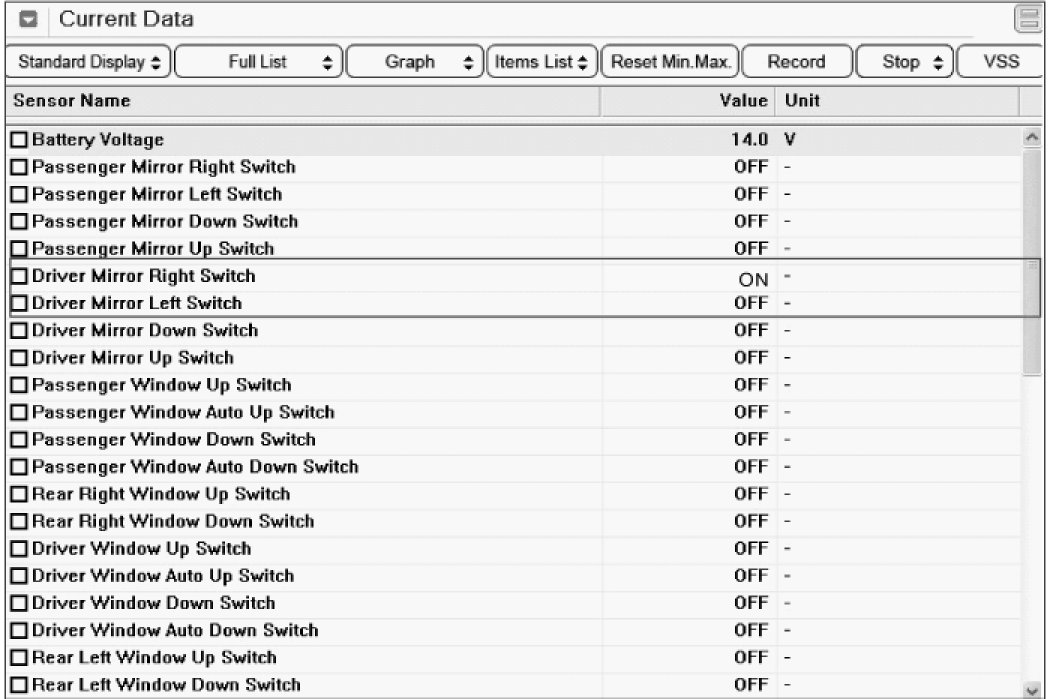Open the Standard Display dropdown
This screenshot has height=699, width=1050.
[x=90, y=62]
